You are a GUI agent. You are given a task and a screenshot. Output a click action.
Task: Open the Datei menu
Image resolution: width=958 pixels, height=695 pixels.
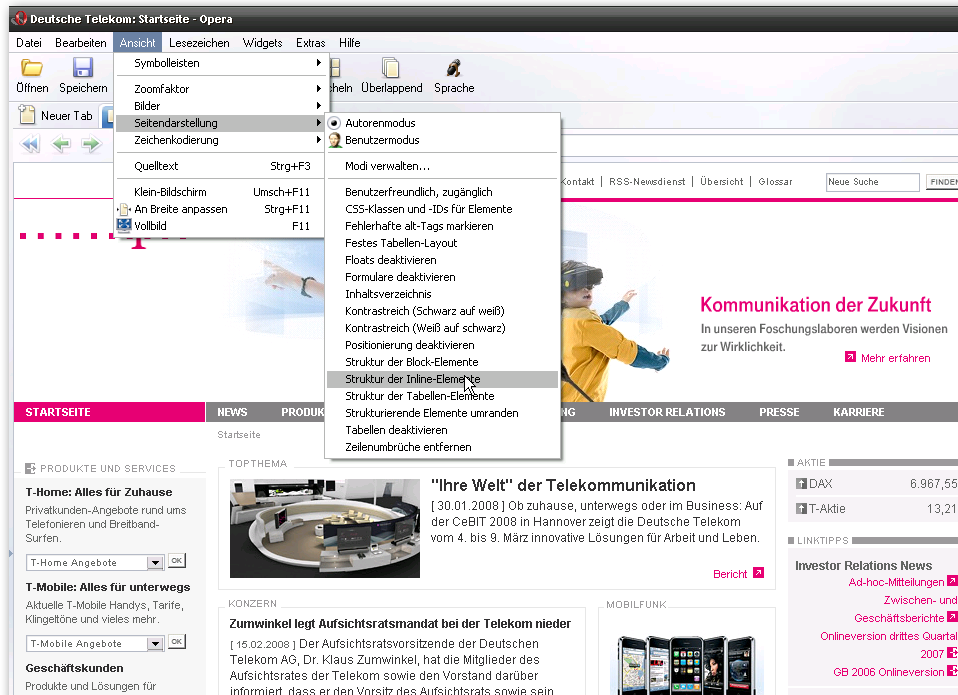click(x=29, y=43)
